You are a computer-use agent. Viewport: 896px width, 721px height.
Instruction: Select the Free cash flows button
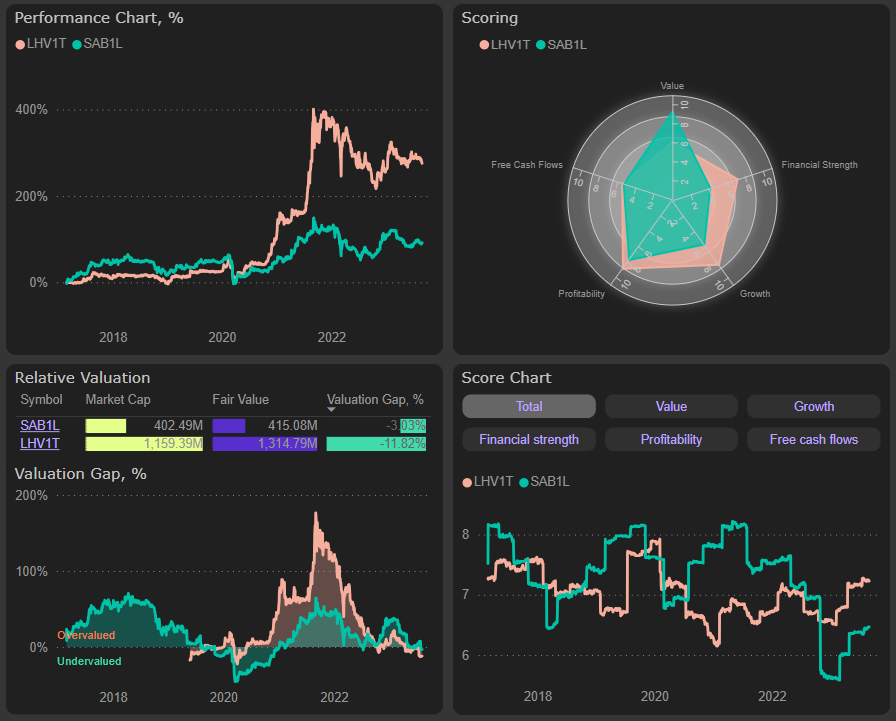tap(813, 439)
